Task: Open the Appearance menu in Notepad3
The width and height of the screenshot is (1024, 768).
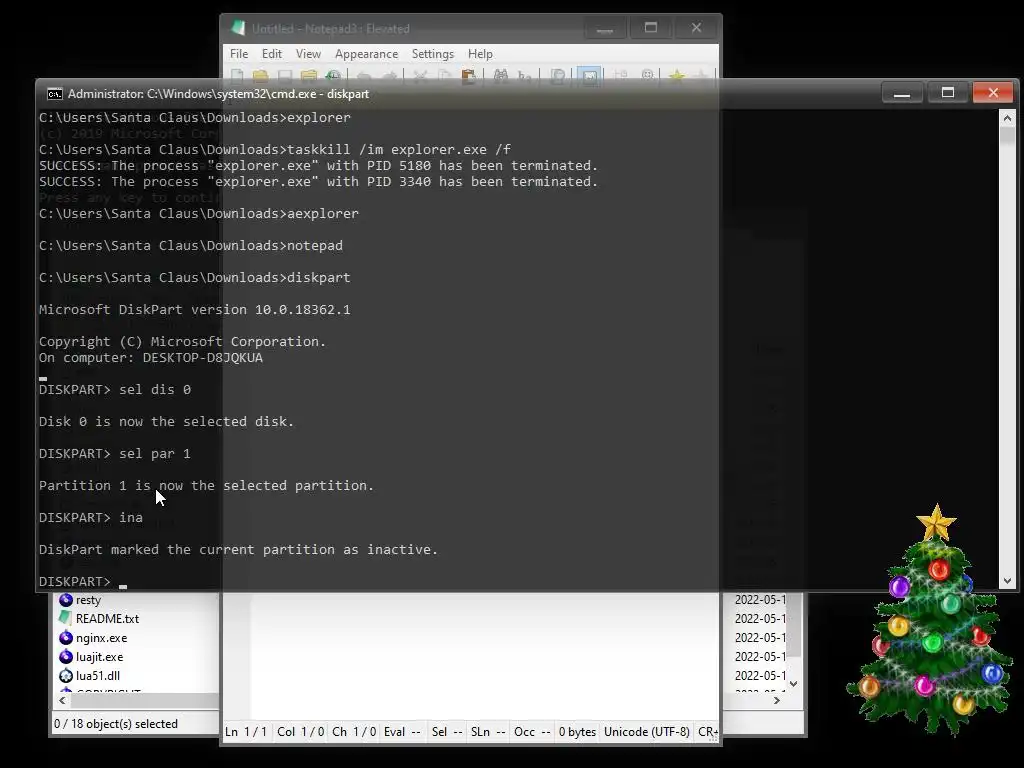Action: click(x=366, y=54)
